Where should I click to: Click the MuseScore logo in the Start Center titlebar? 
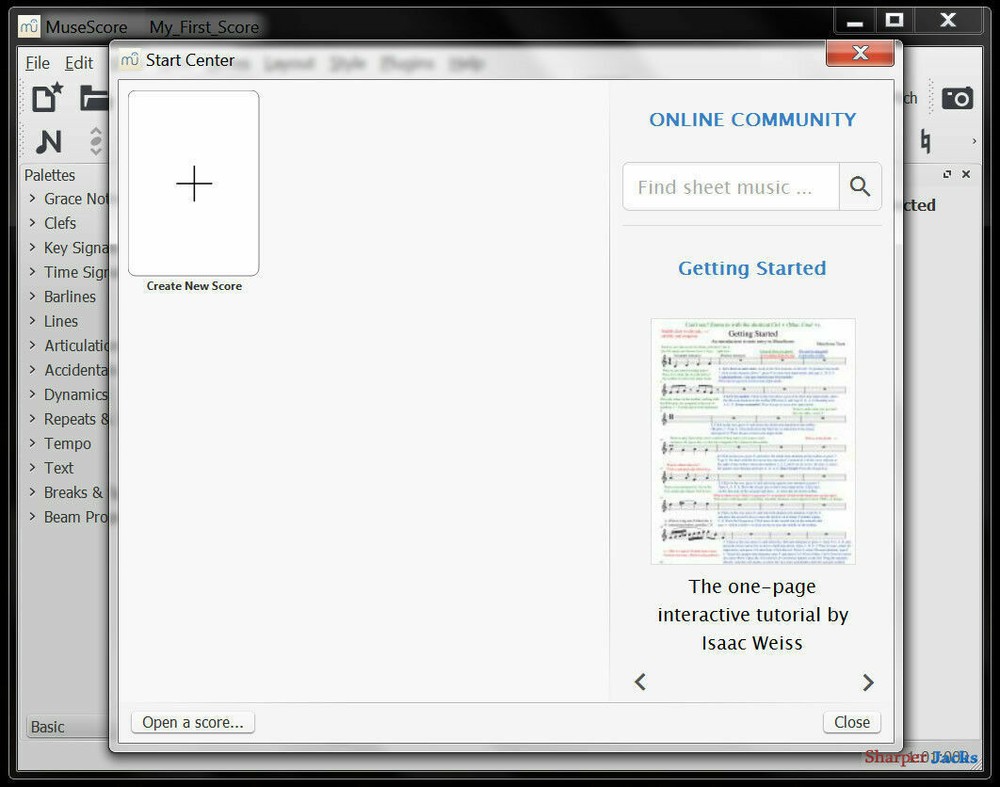128,60
